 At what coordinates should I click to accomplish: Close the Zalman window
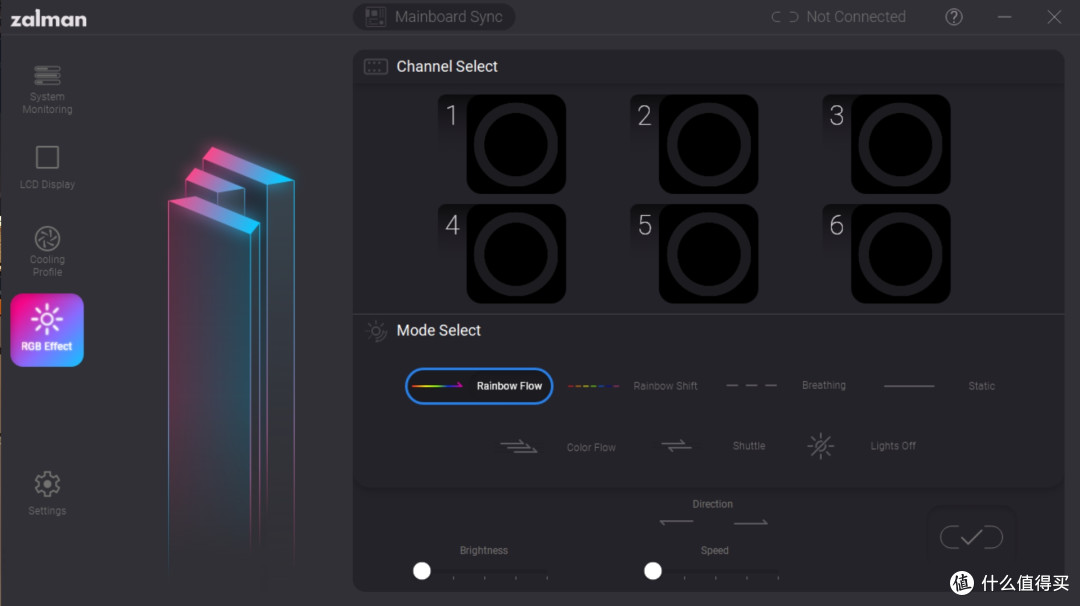click(x=1054, y=17)
